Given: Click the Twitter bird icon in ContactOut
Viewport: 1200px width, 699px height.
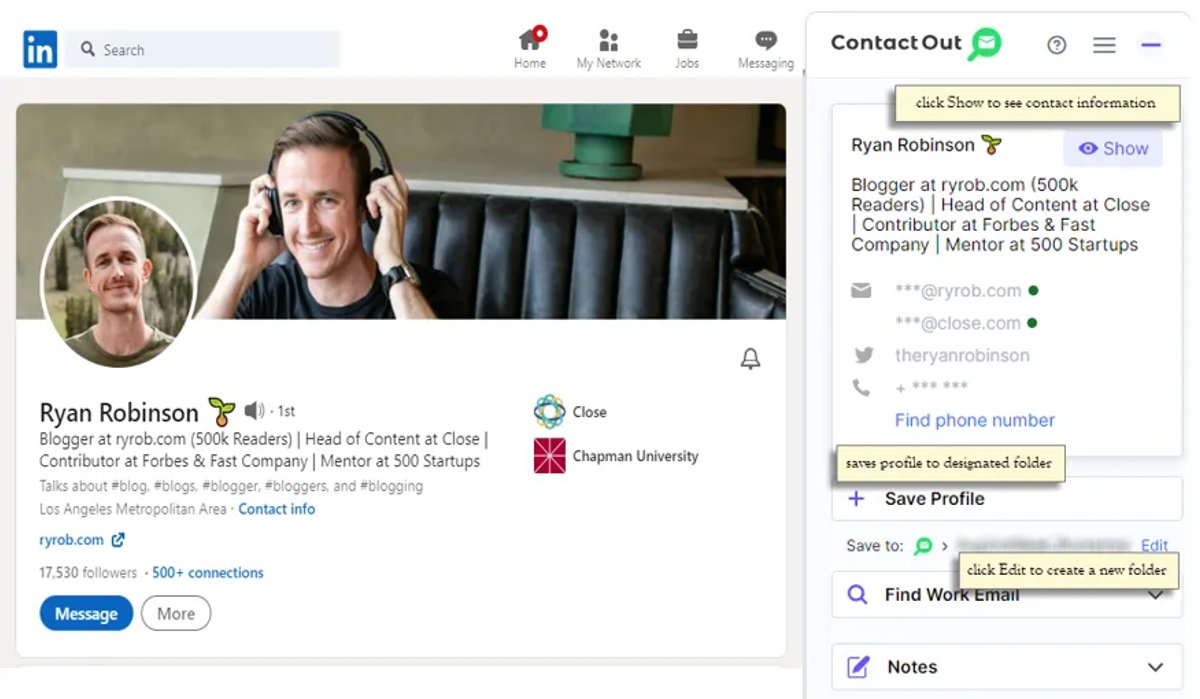Looking at the screenshot, I should tap(863, 355).
